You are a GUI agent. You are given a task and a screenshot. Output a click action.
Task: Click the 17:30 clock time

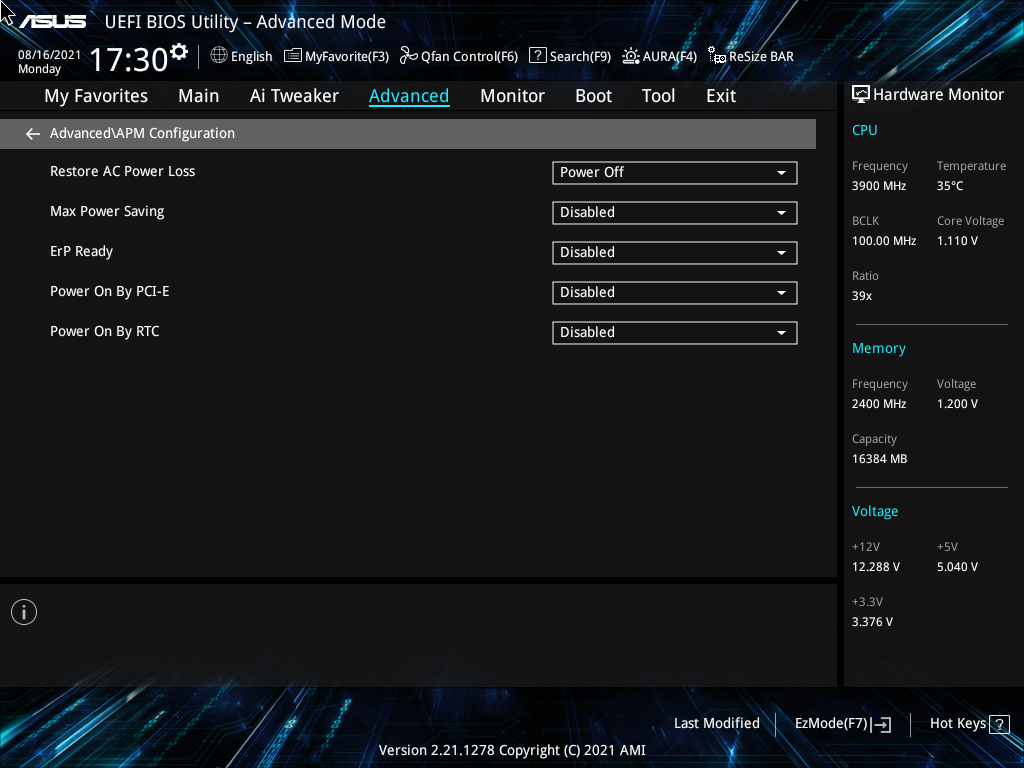129,59
